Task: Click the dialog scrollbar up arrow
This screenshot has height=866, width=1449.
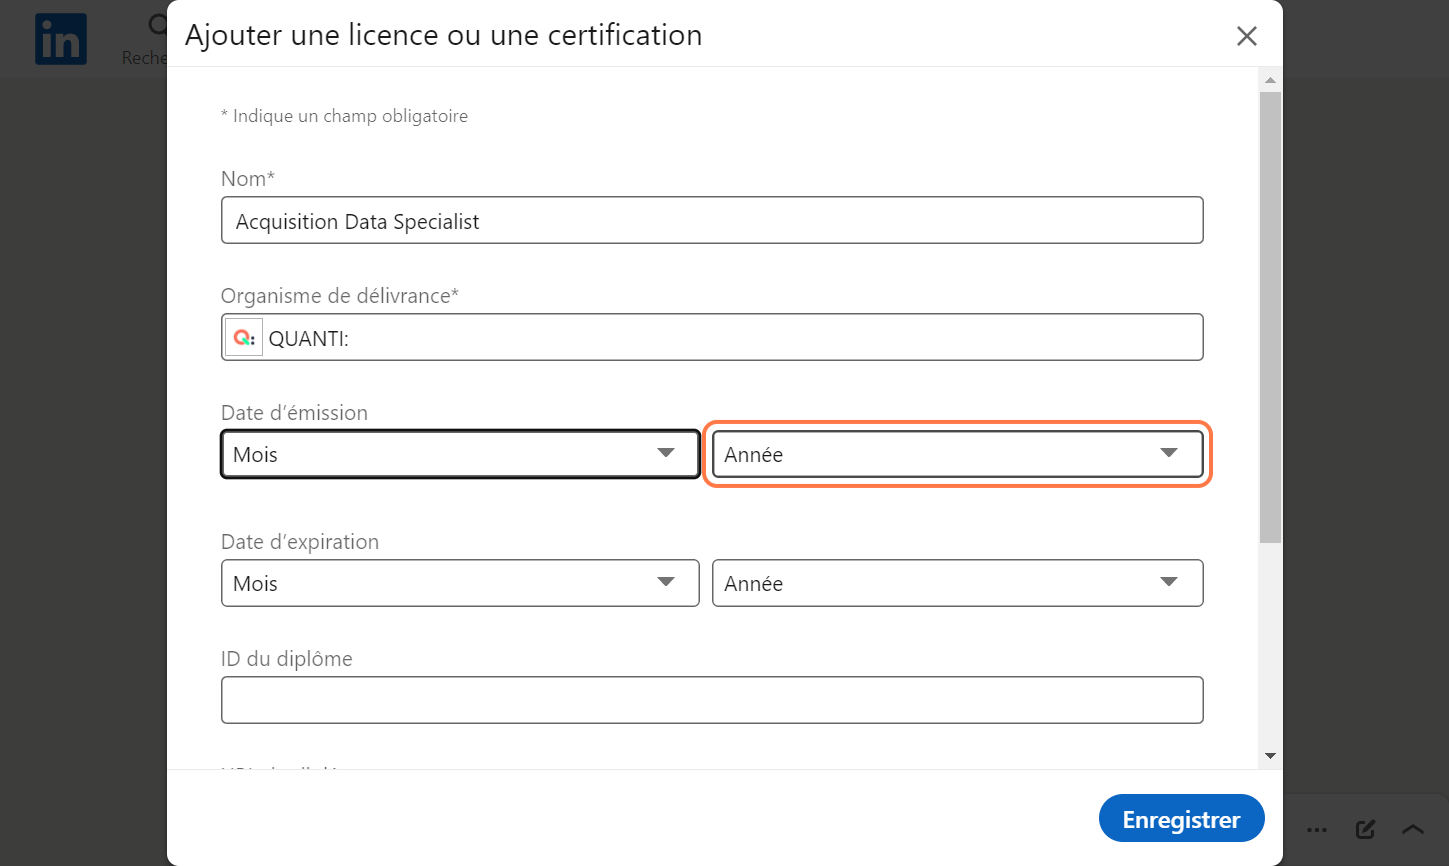Action: [1270, 80]
